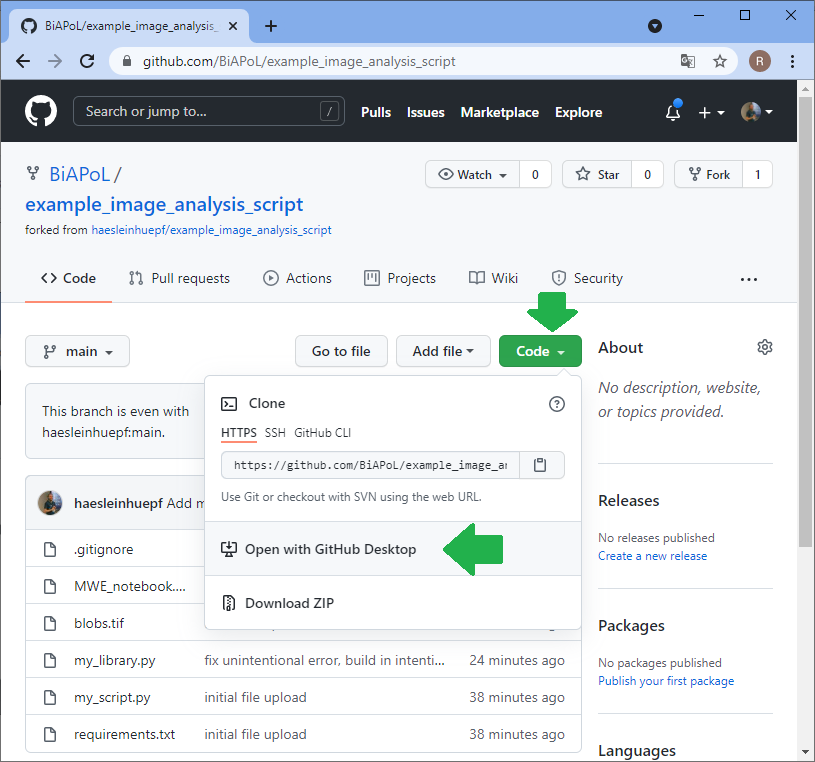815x762 pixels.
Task: Copy the clone URL to clipboard
Action: [540, 465]
